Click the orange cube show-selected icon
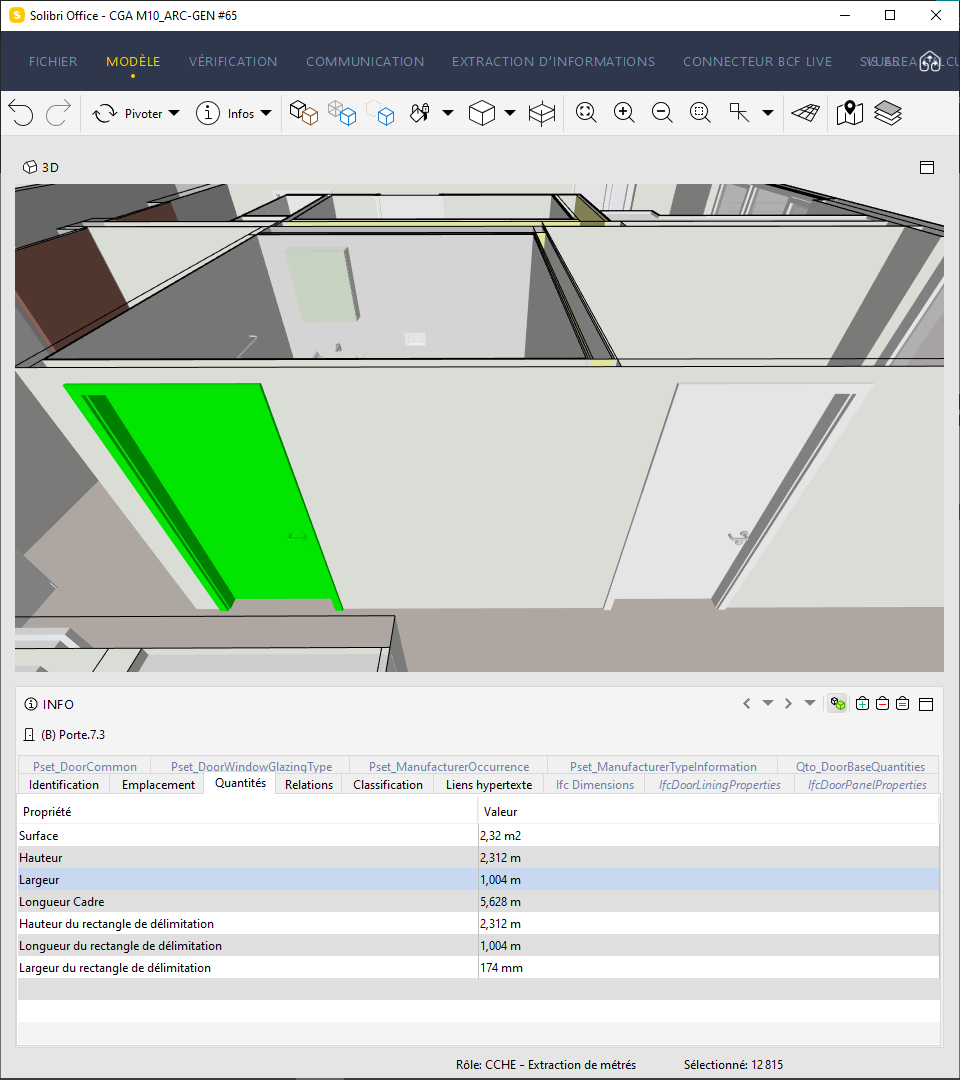 pos(304,112)
